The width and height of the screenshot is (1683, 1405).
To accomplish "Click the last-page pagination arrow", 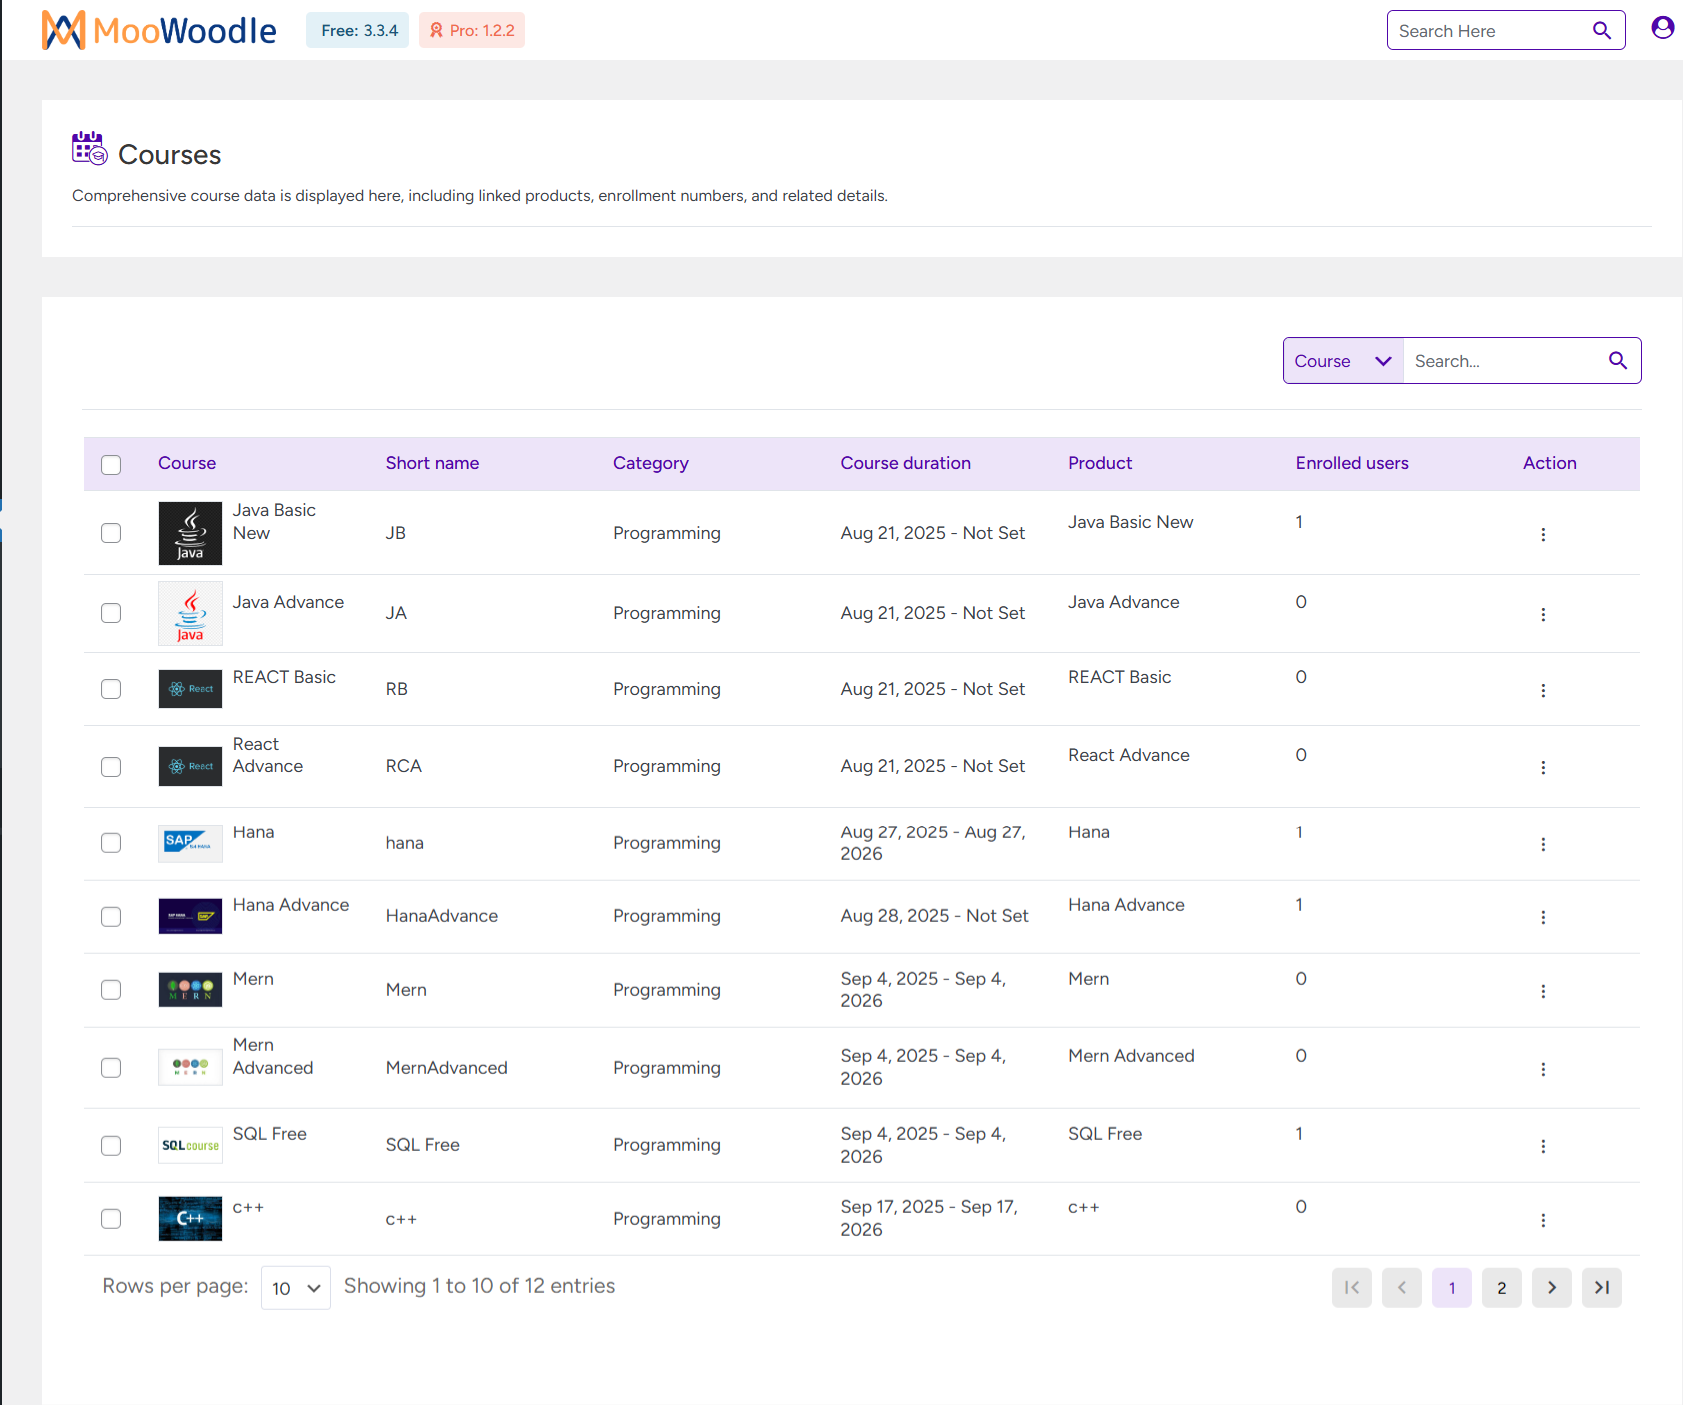I will pyautogui.click(x=1601, y=1287).
